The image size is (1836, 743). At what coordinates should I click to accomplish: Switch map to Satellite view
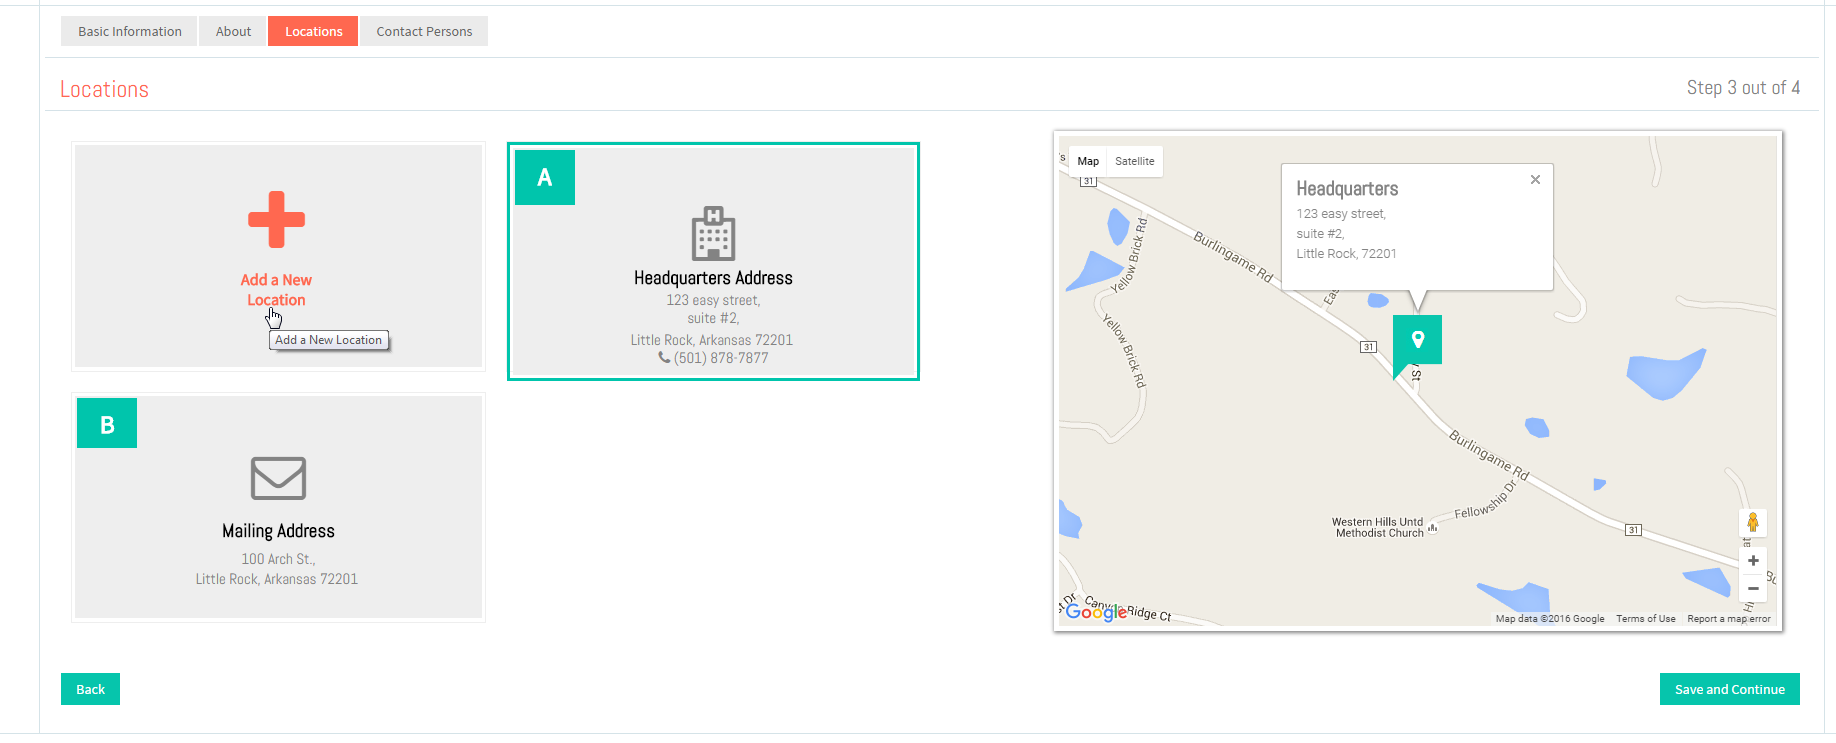(1134, 161)
